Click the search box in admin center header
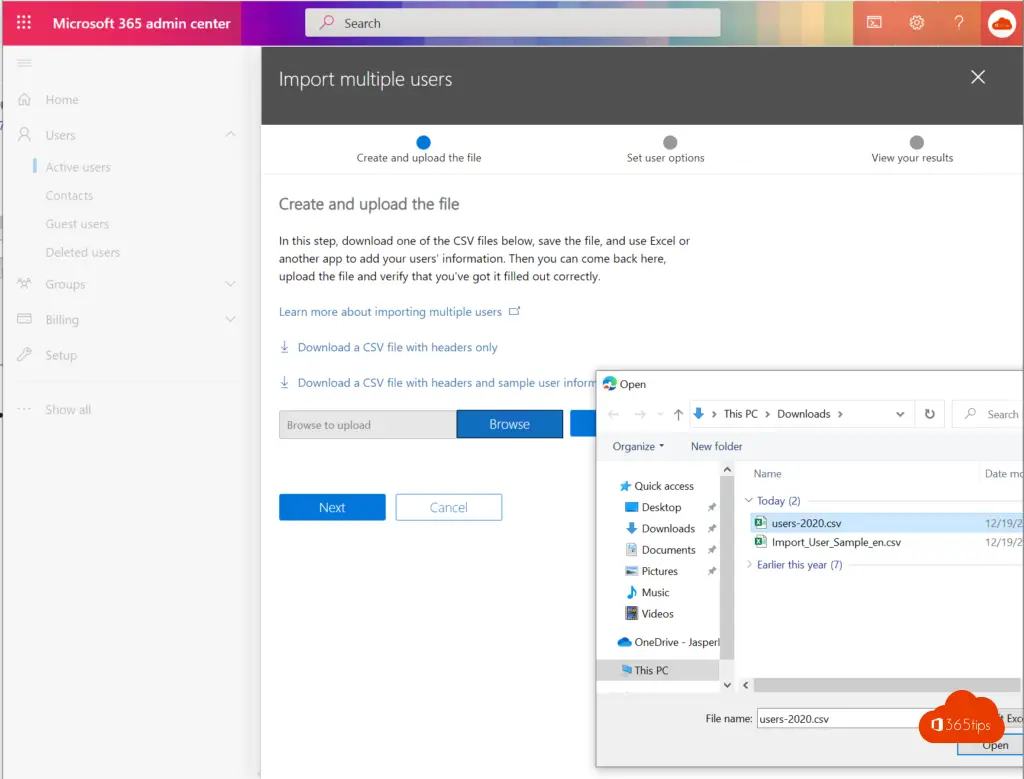This screenshot has height=779, width=1024. 513,23
